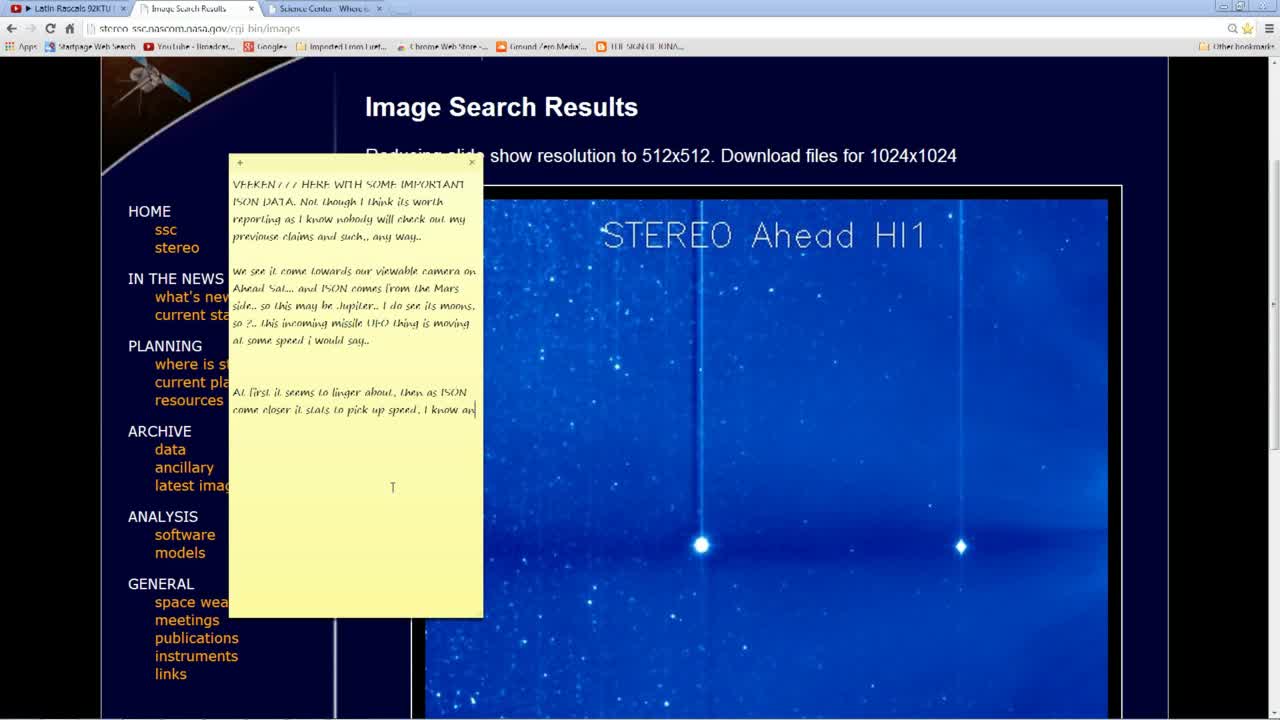Click the IN THE NEWS heading
1280x720 pixels.
[176, 278]
